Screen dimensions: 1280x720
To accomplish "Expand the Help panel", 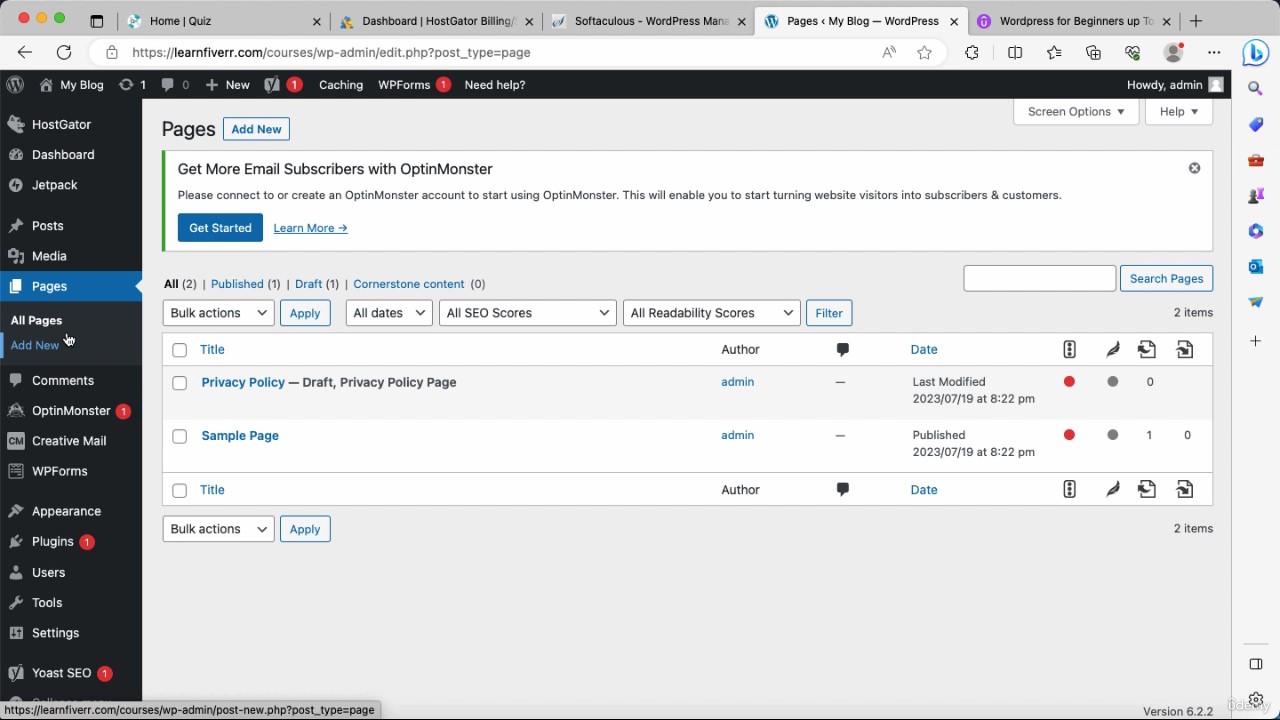I will click(1179, 112).
